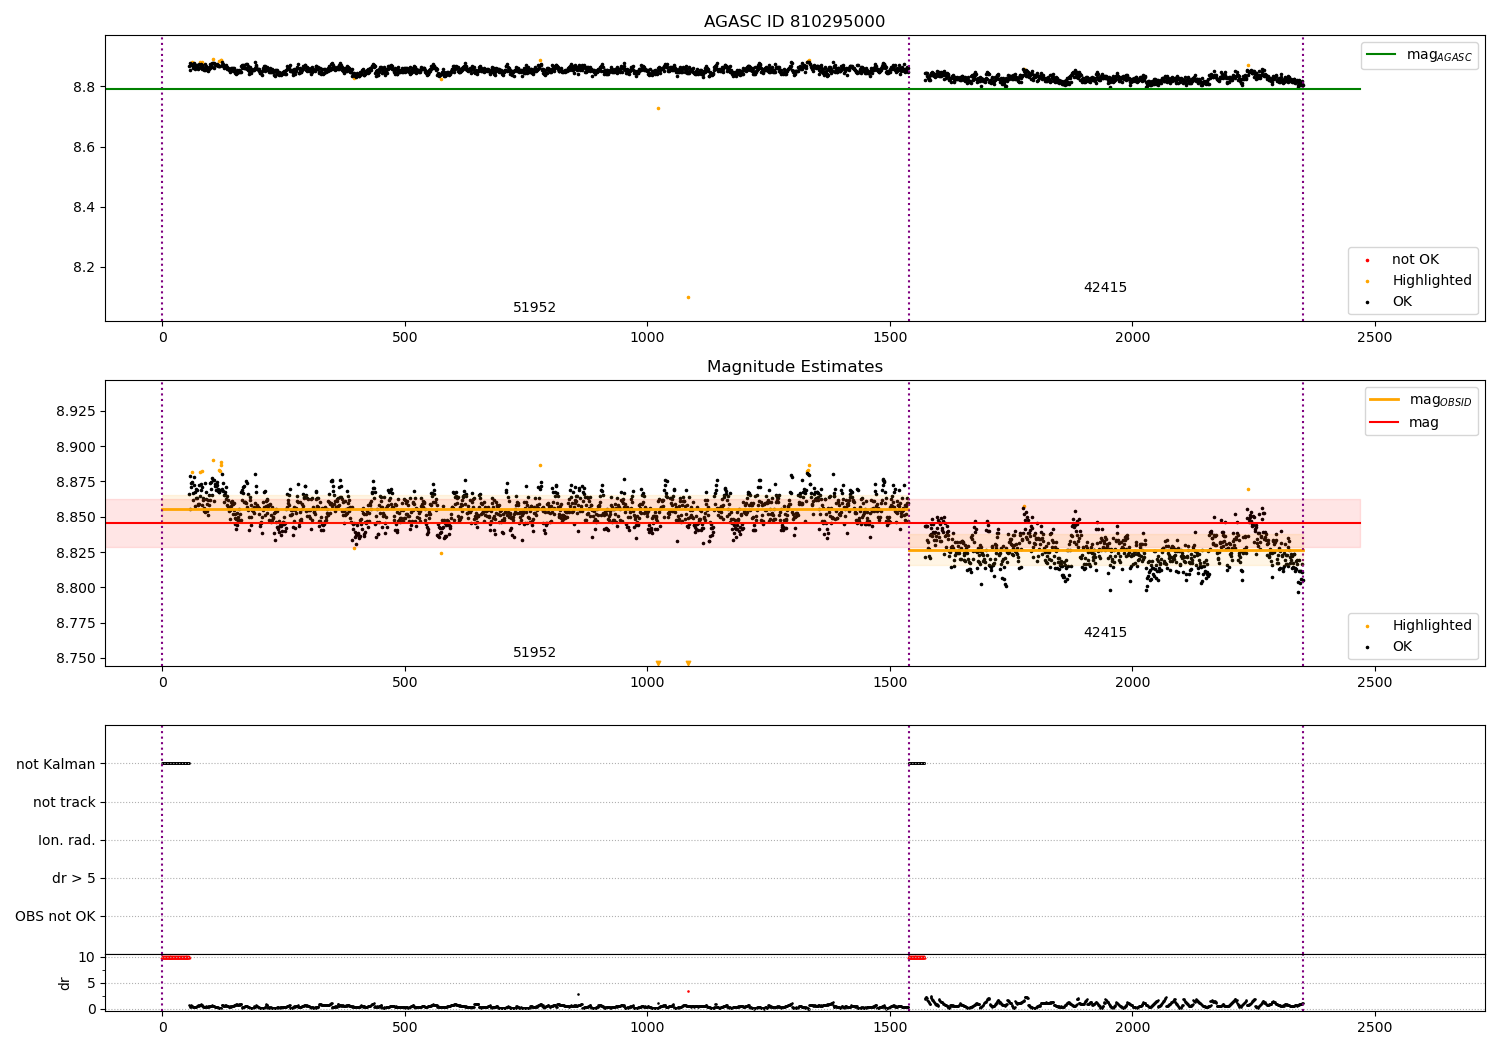The width and height of the screenshot is (1500, 1050).
Task: Click the "2500" x-axis tick under top plot
Action: pyautogui.click(x=1375, y=338)
